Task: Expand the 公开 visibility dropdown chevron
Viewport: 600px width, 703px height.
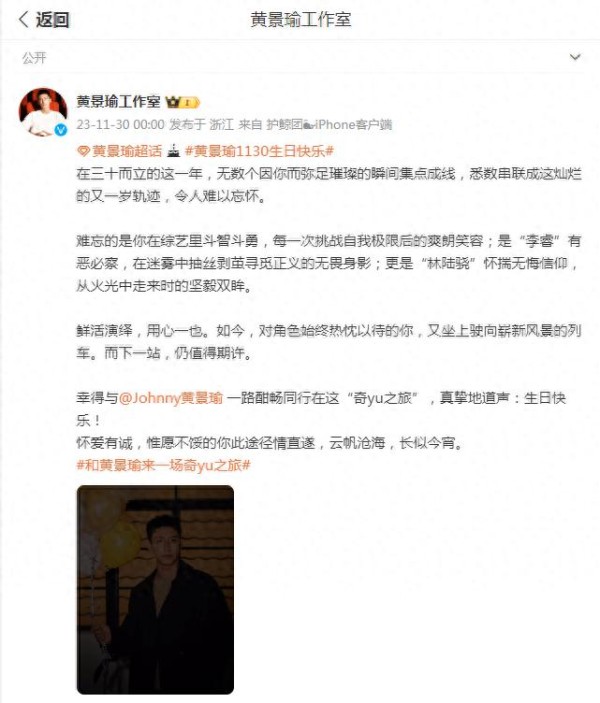Action: (575, 57)
